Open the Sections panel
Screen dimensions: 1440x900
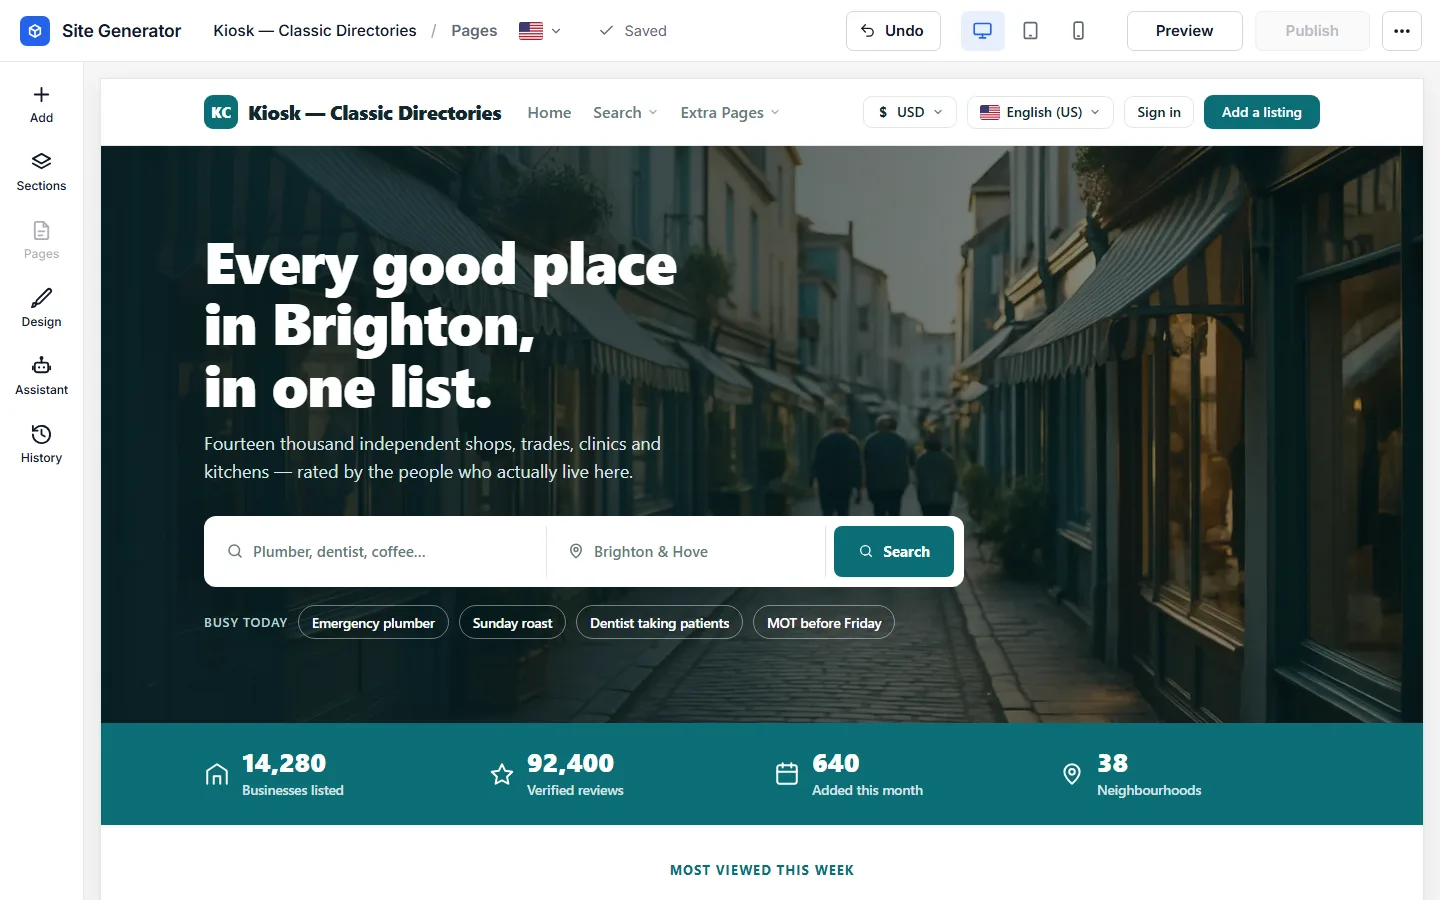point(41,173)
